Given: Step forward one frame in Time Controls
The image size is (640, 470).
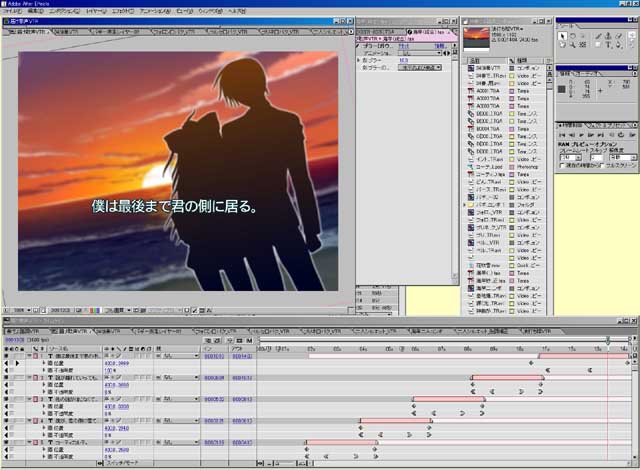Looking at the screenshot, I should point(591,135).
